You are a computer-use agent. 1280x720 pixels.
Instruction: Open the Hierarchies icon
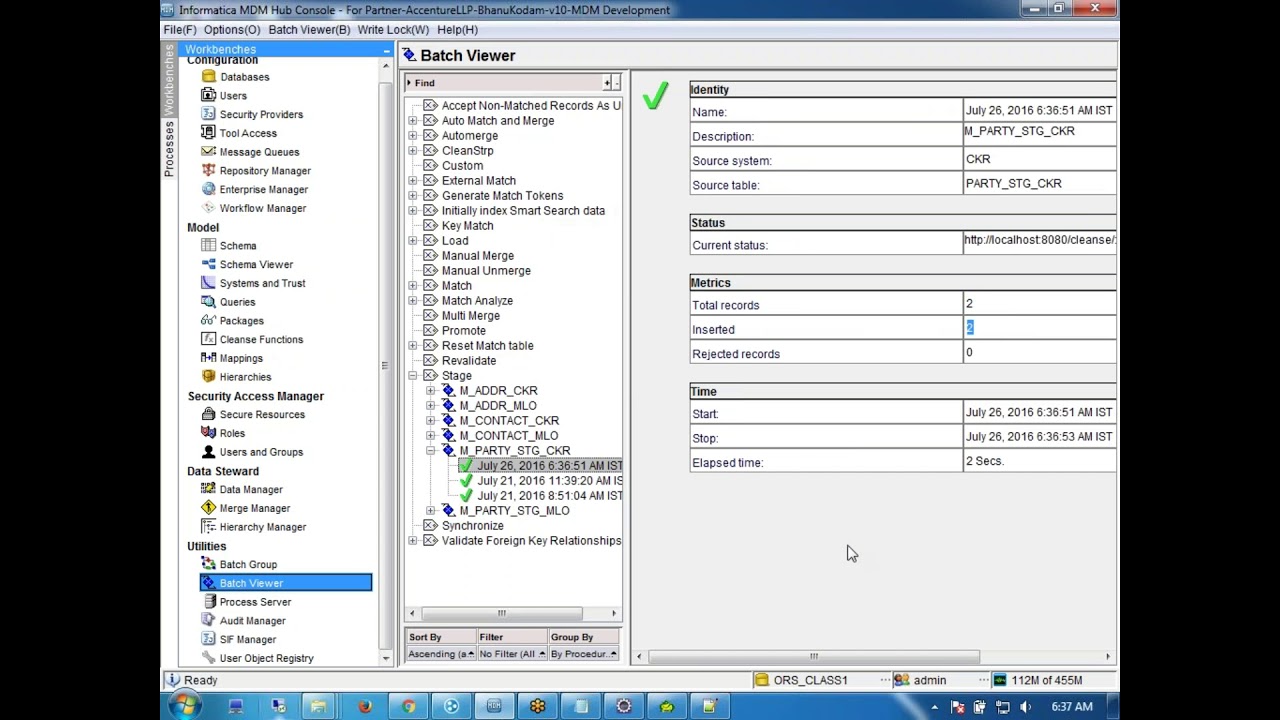coord(208,377)
